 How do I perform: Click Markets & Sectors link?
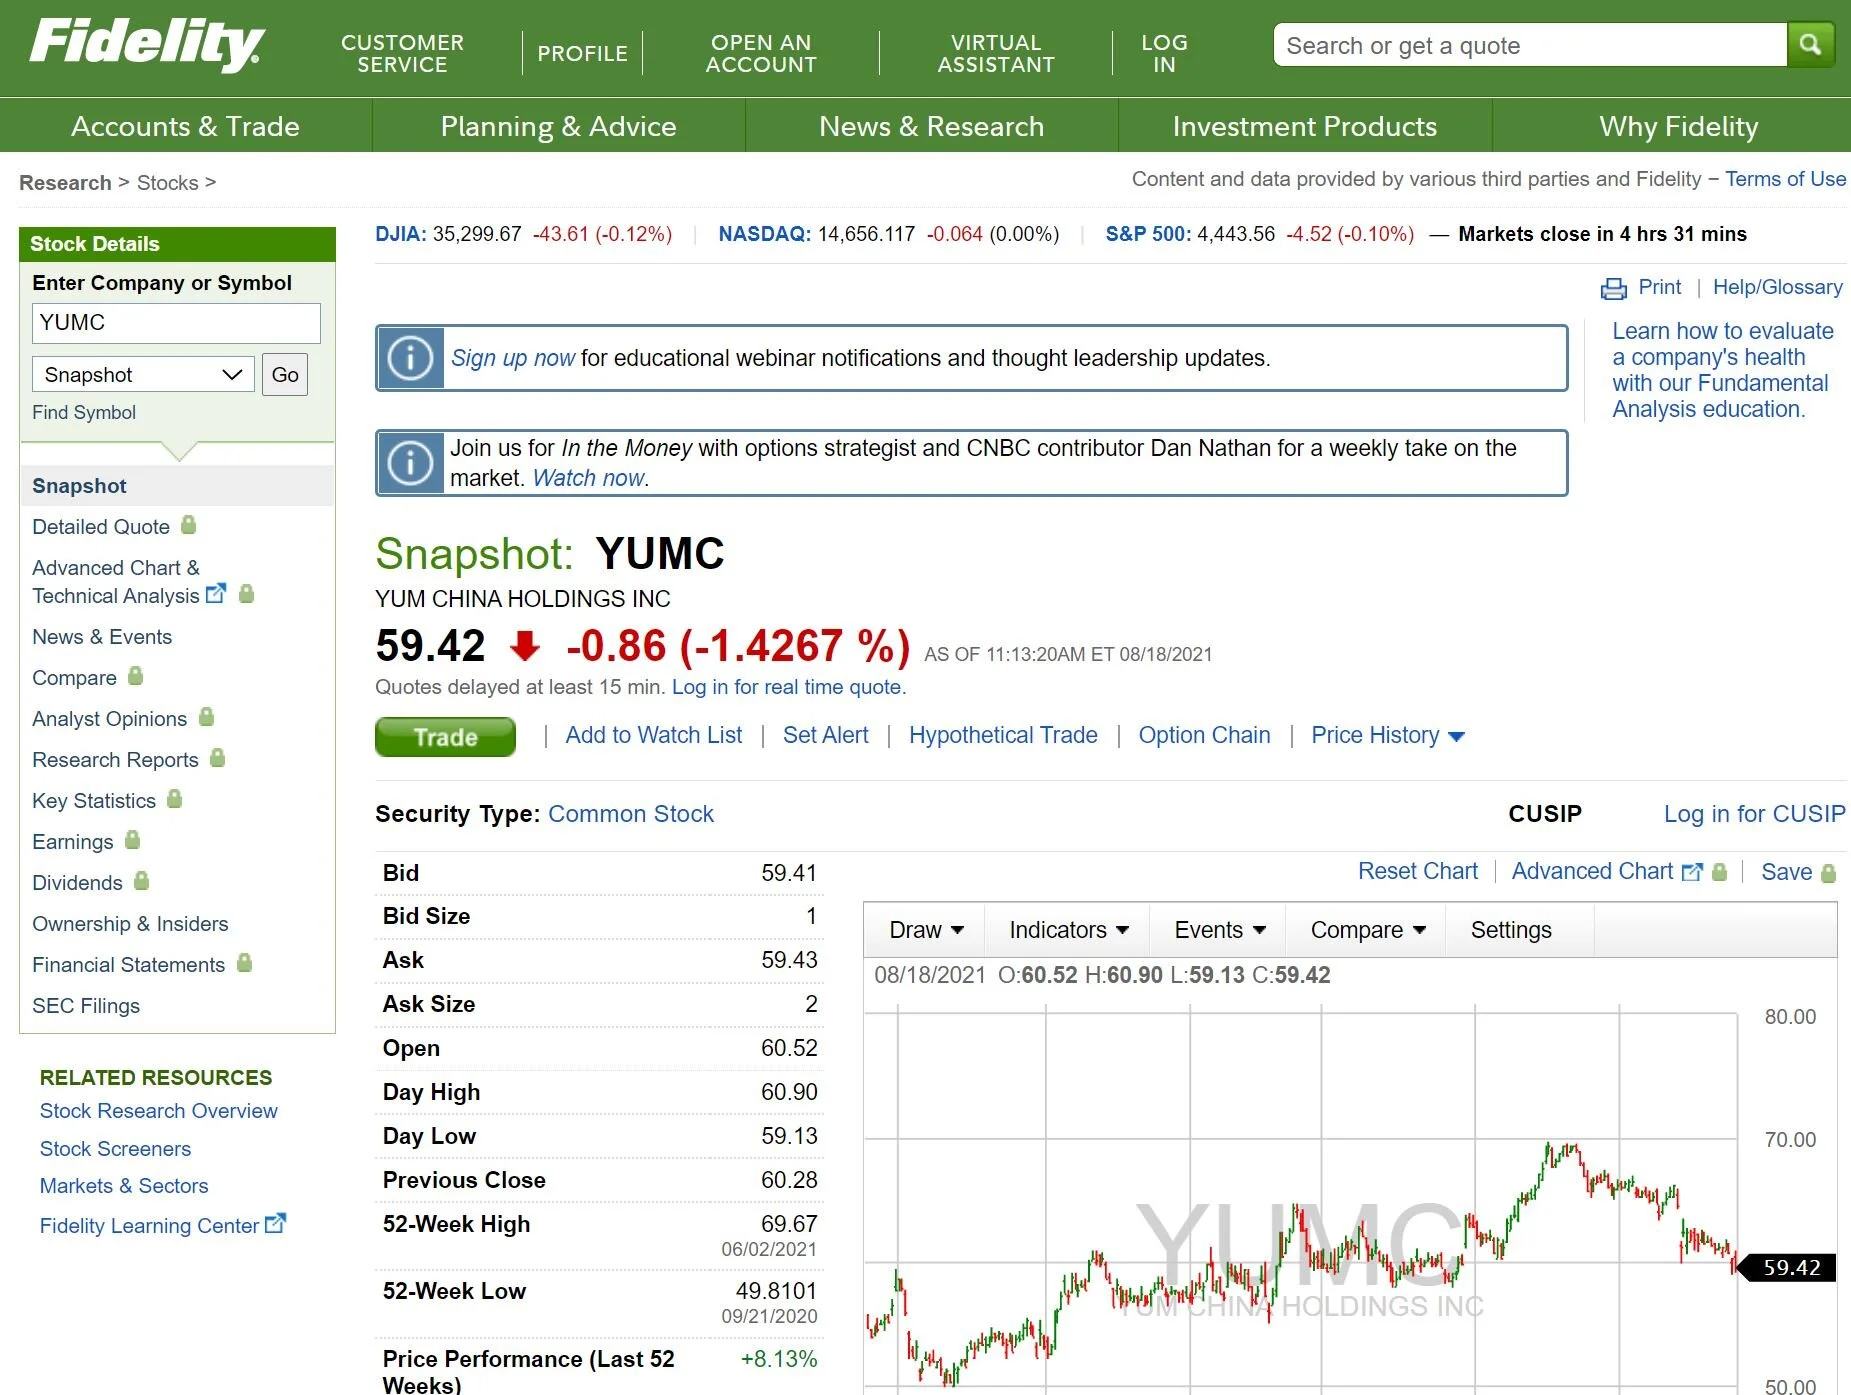(124, 1185)
